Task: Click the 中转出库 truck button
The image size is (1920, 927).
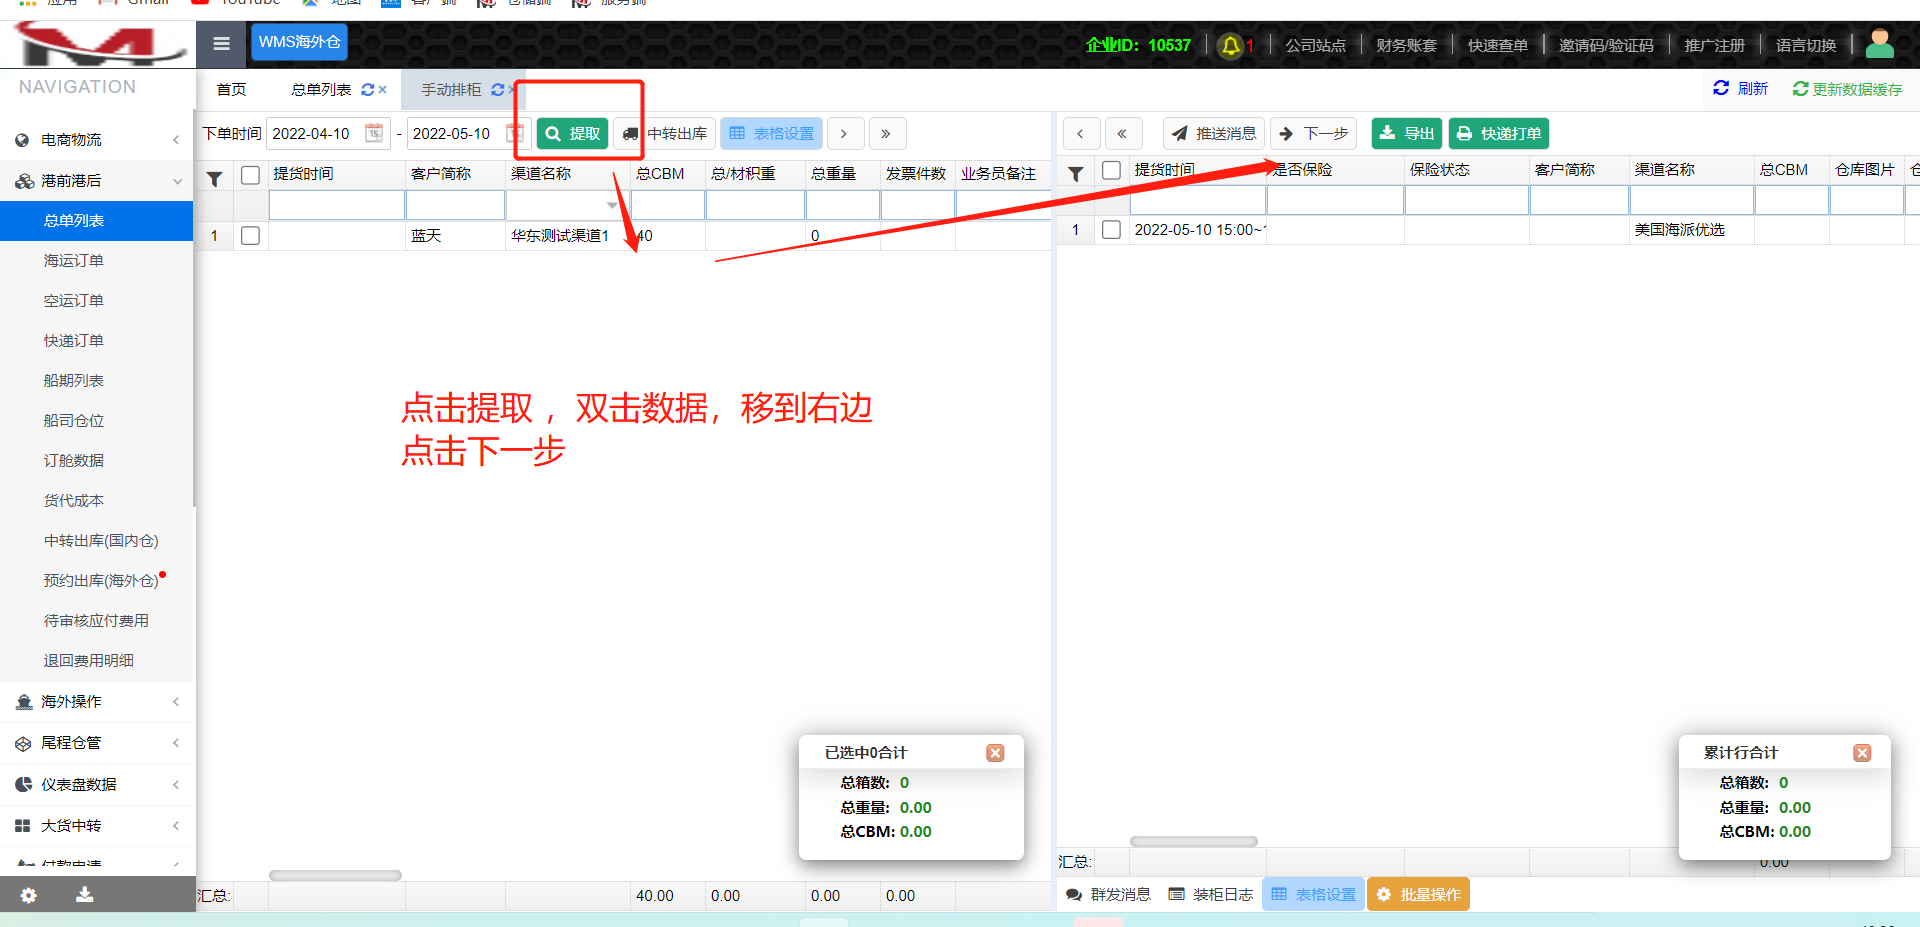Action: click(x=664, y=134)
